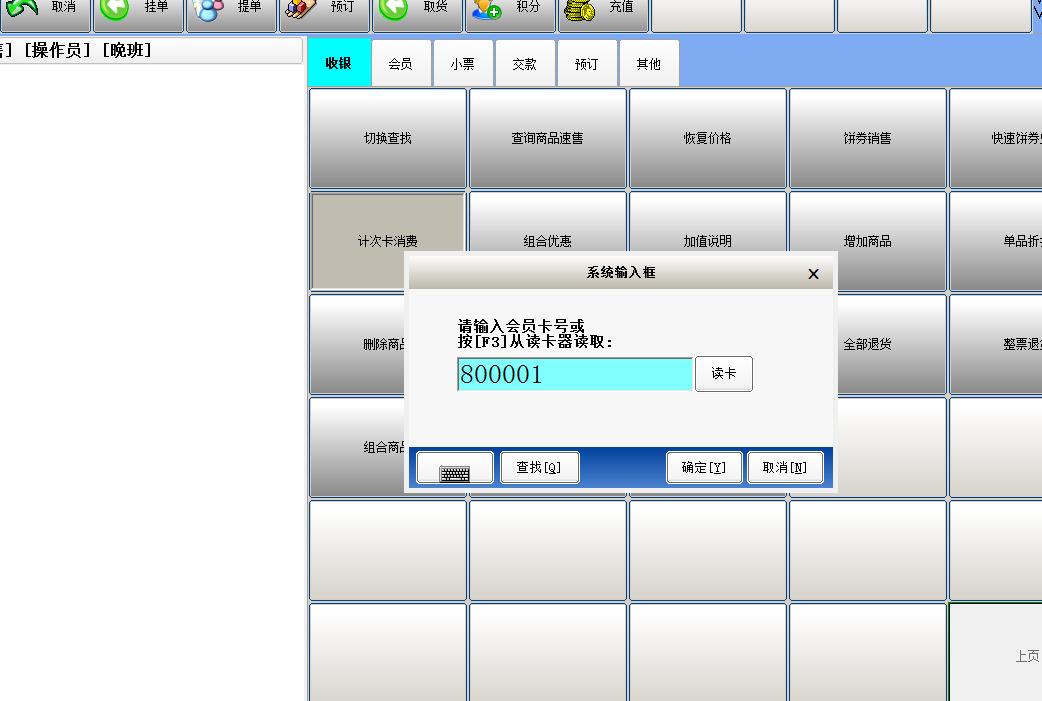Return to the 收银 cashier tab
This screenshot has height=701, width=1042.
340,62
